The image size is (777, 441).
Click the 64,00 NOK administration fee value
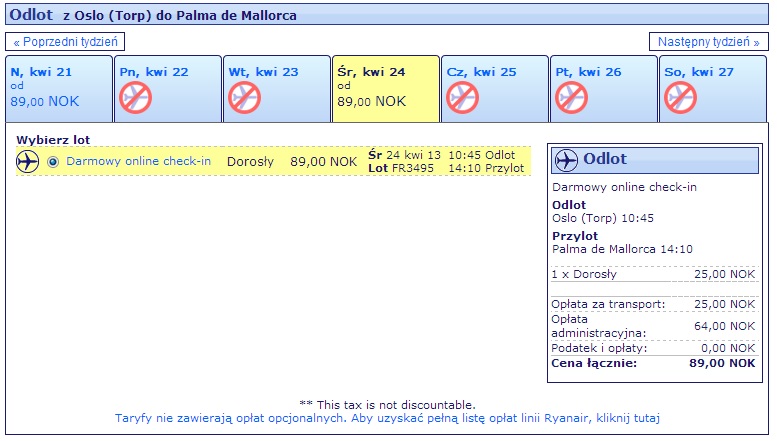pyautogui.click(x=724, y=326)
